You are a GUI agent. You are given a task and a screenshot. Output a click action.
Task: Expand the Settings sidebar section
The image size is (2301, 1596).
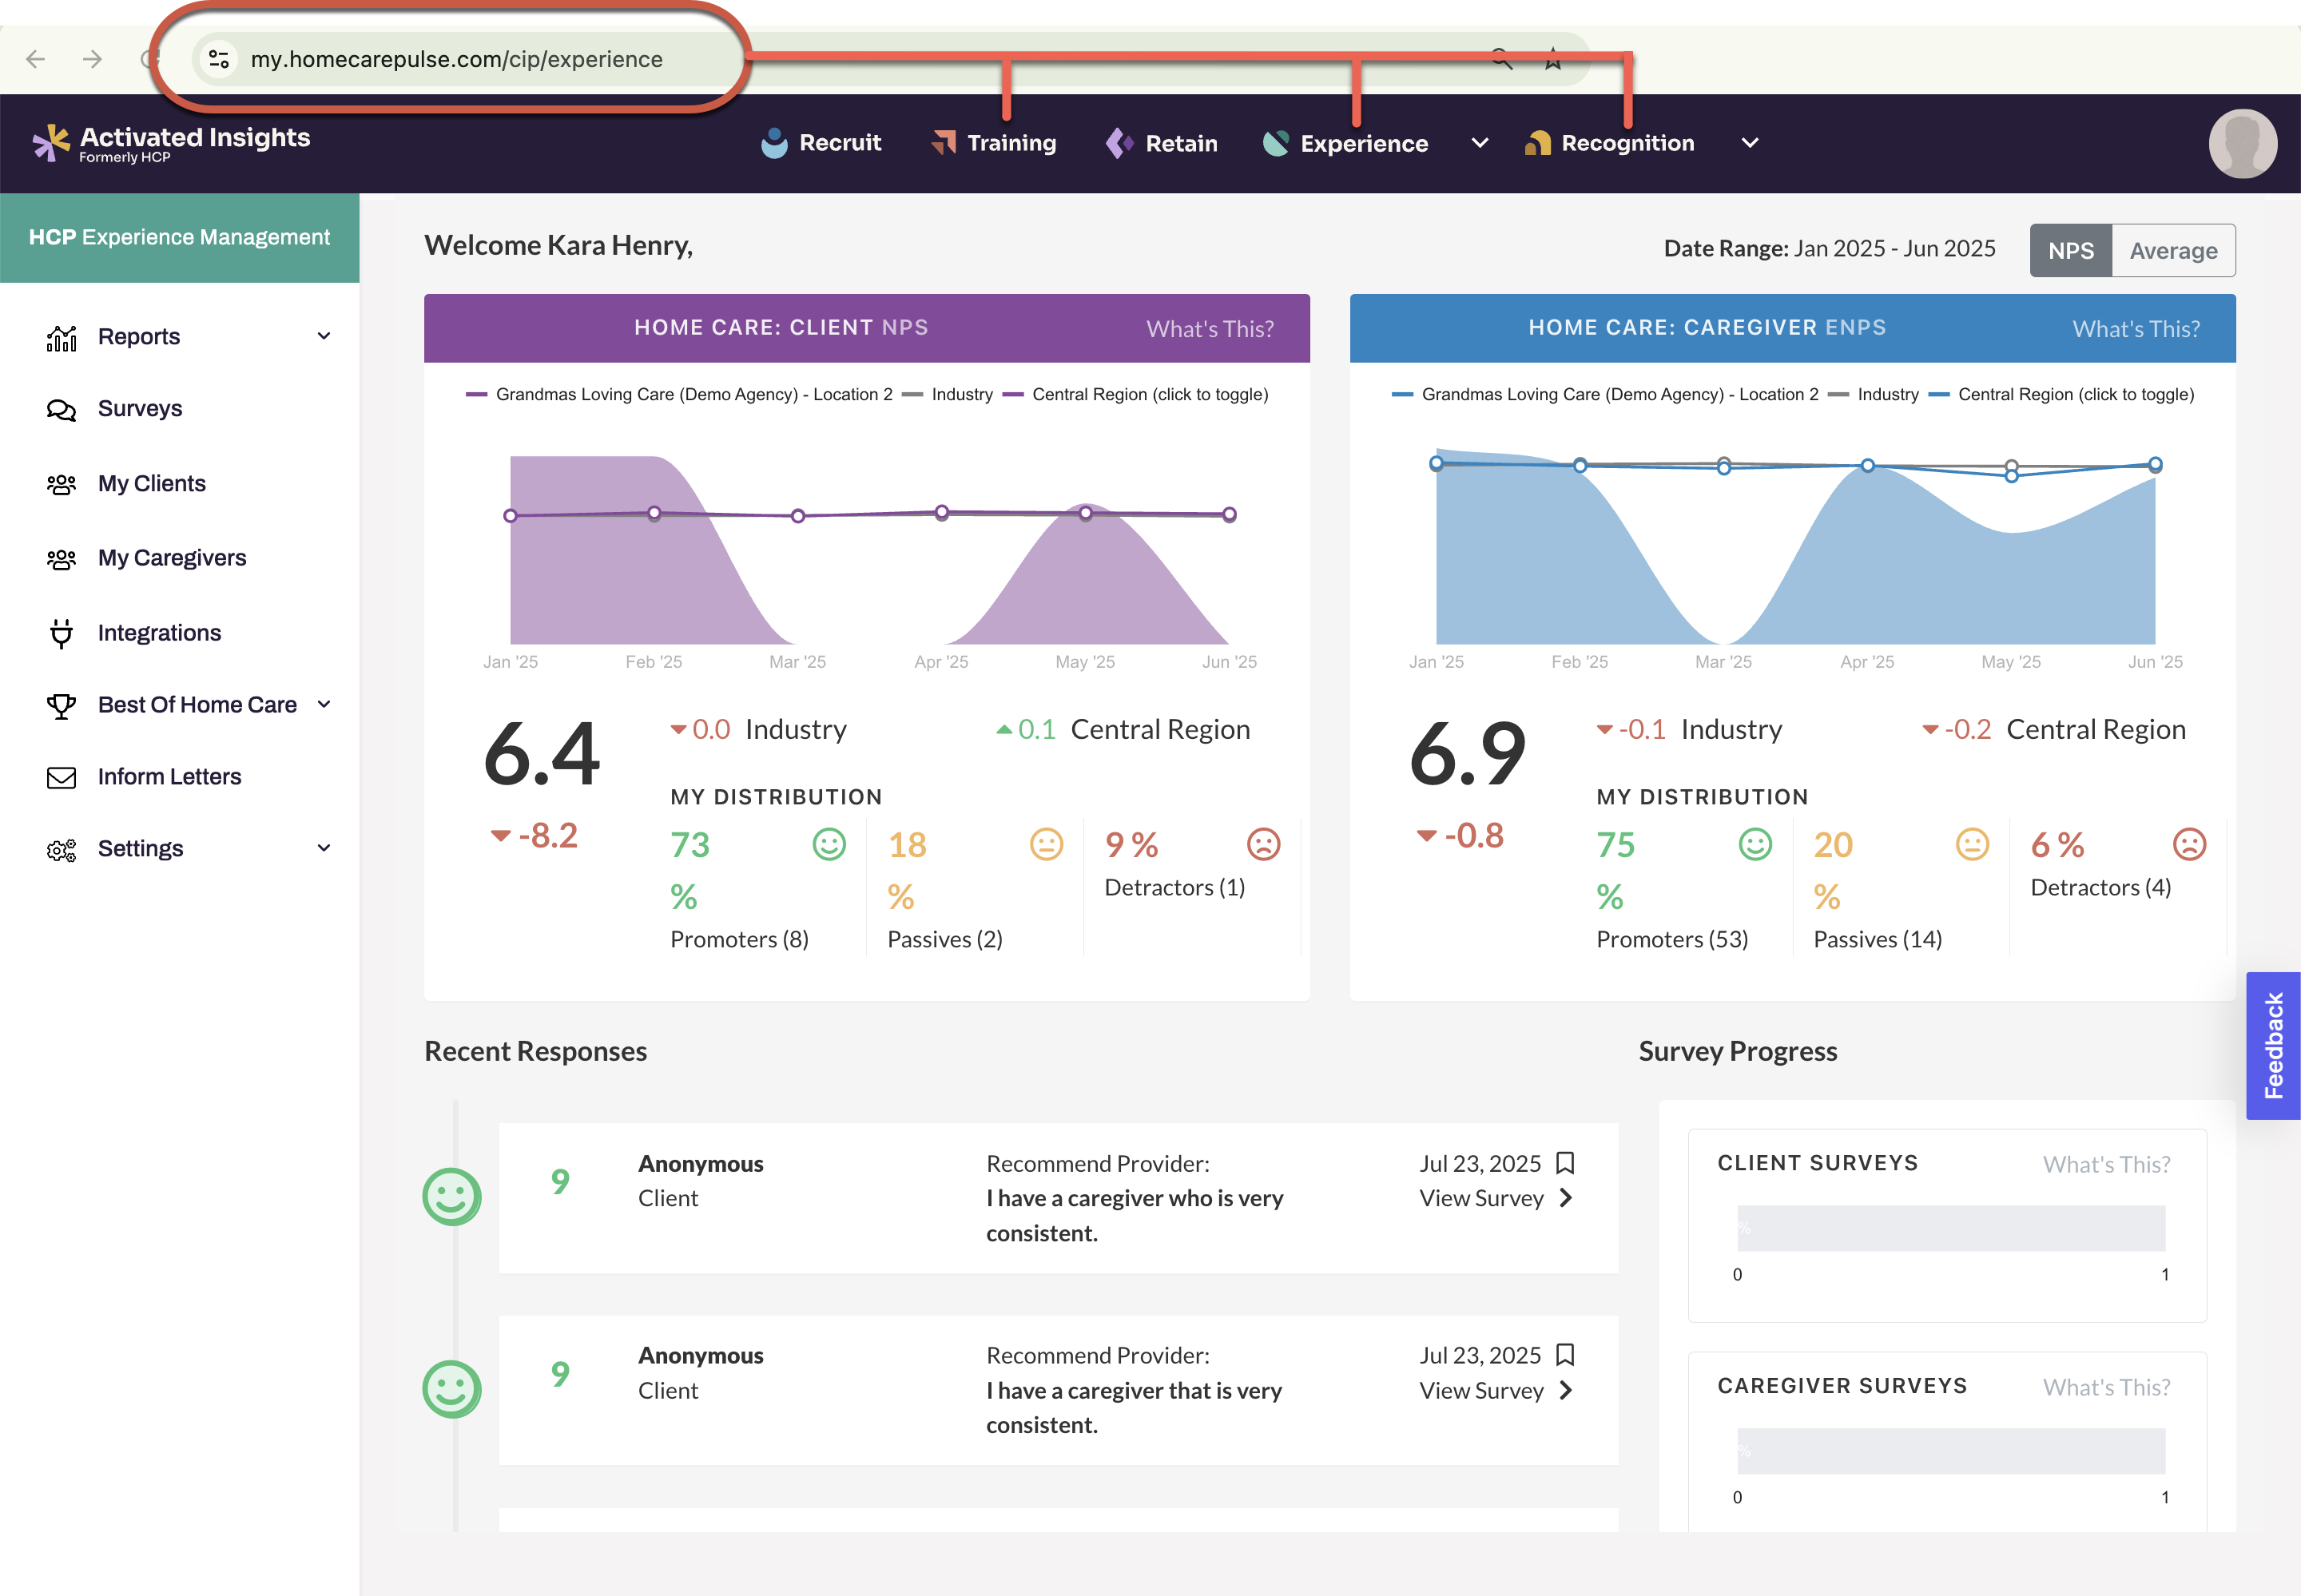point(322,847)
